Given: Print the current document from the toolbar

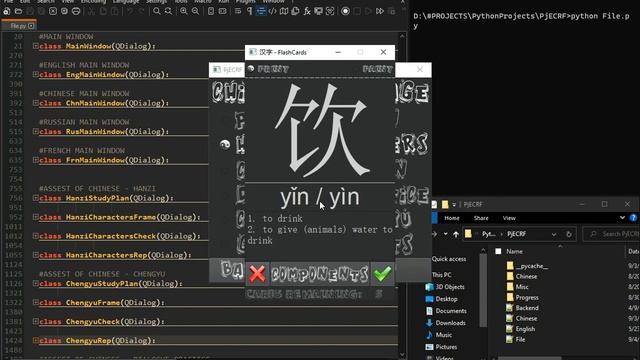Looking at the screenshot, I should click(76, 11).
